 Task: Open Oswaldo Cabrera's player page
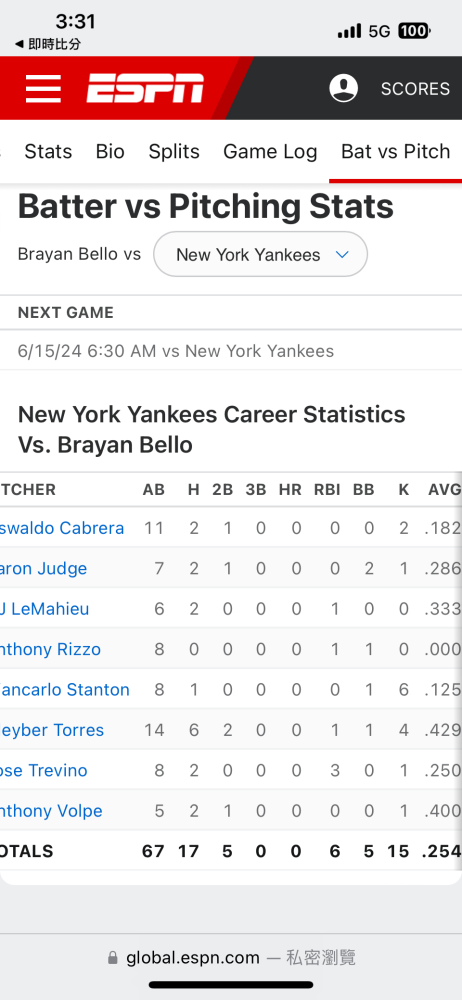coord(62,528)
